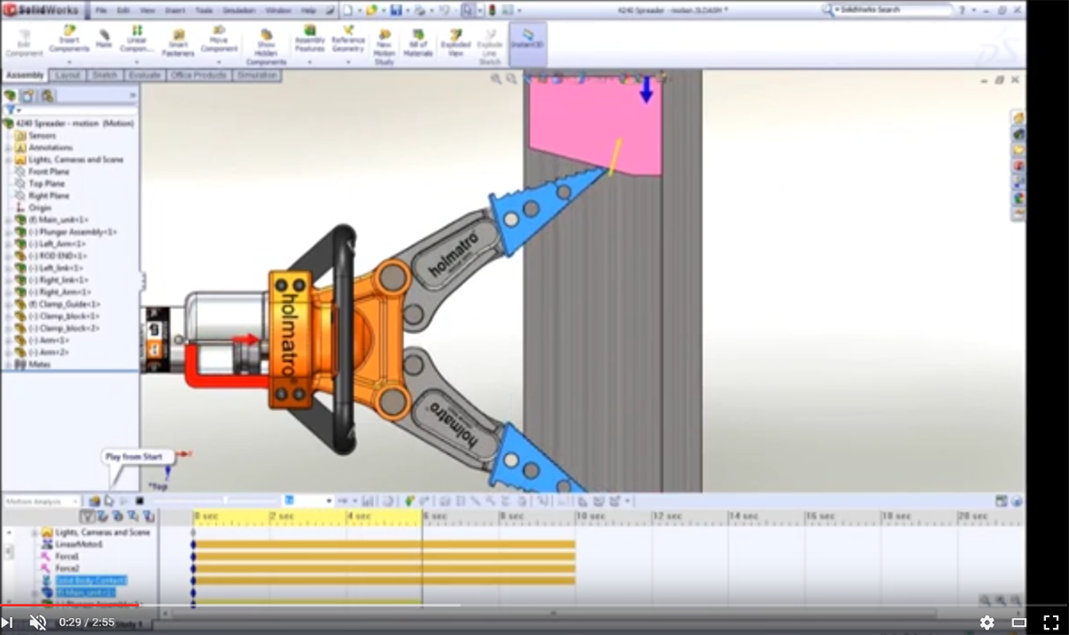Select the Move Component tool
1069x635 pixels.
point(219,40)
